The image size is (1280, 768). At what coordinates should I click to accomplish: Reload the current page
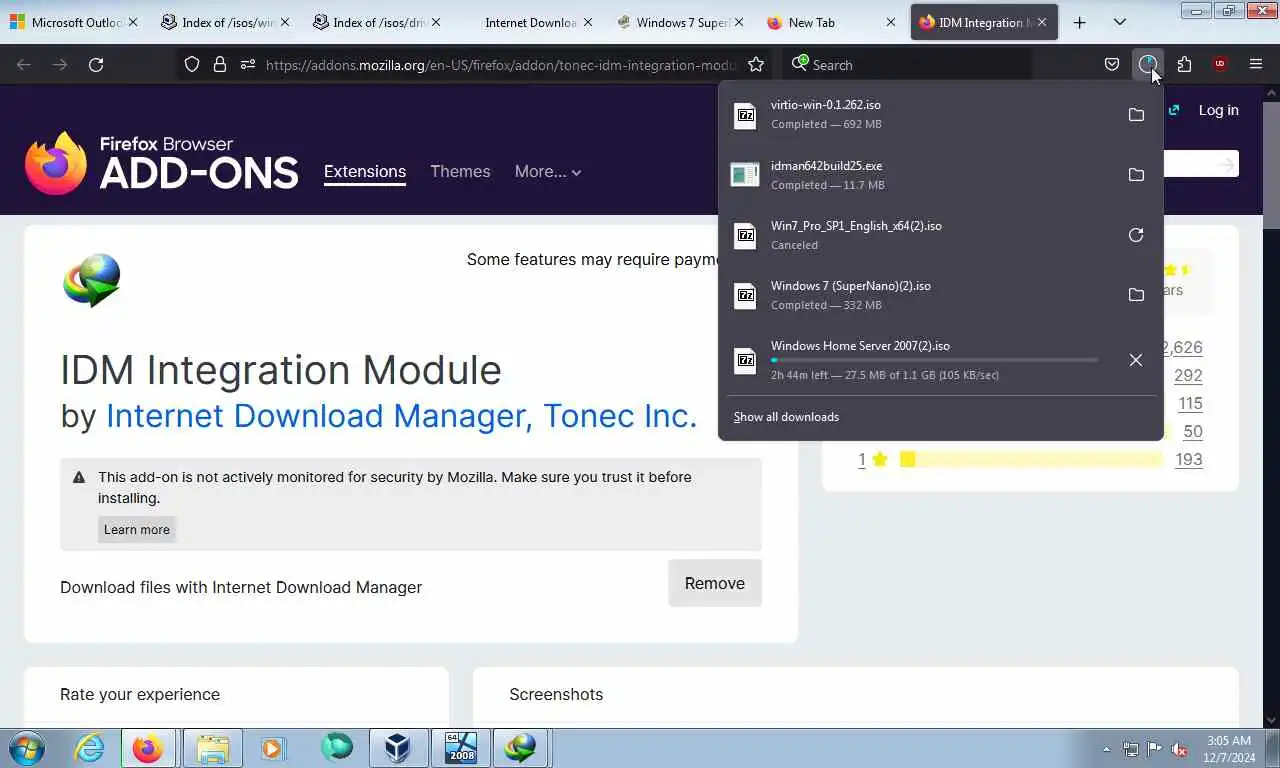96,64
